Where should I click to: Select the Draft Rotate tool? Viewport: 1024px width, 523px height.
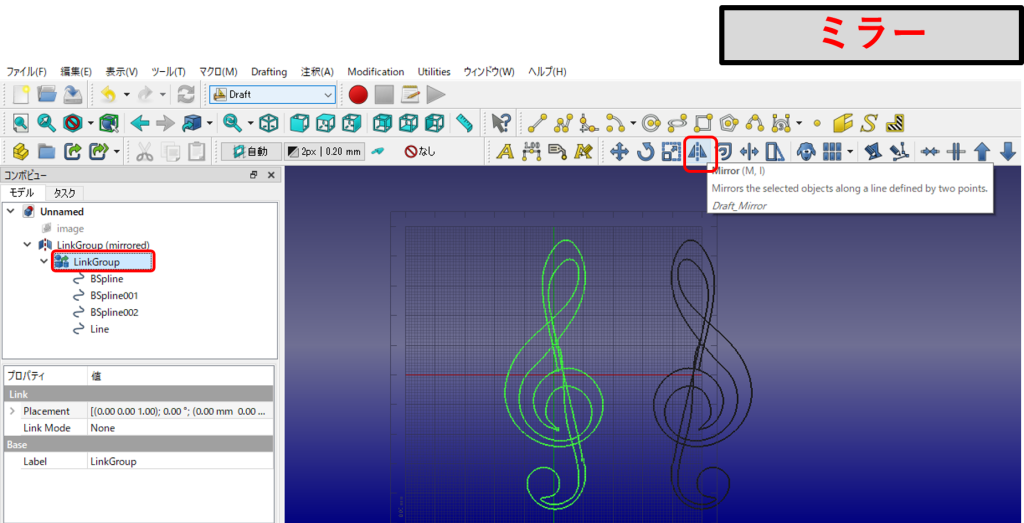[x=645, y=152]
